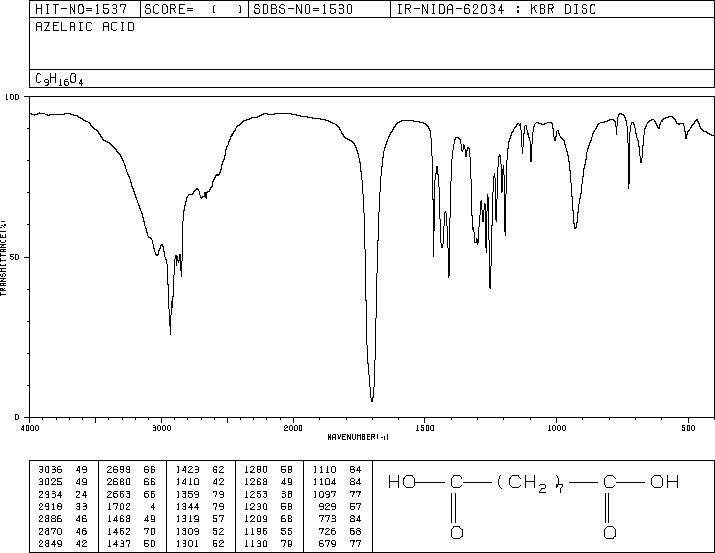Viewport: 715px width, 553px height.
Task: Select the WAVENUMBER axis title
Action: (358, 437)
